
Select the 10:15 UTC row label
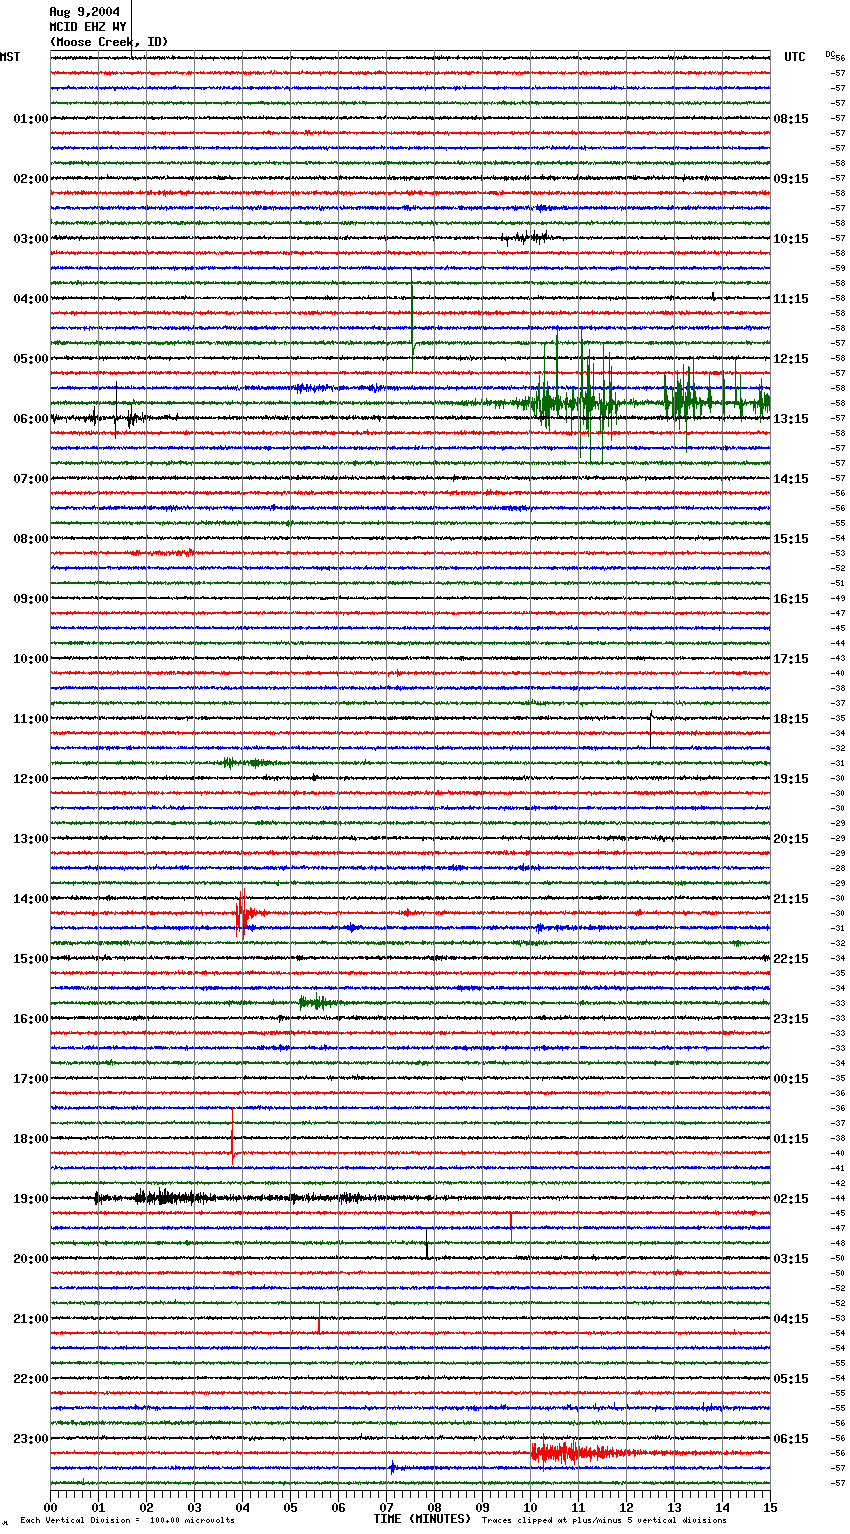pyautogui.click(x=791, y=239)
